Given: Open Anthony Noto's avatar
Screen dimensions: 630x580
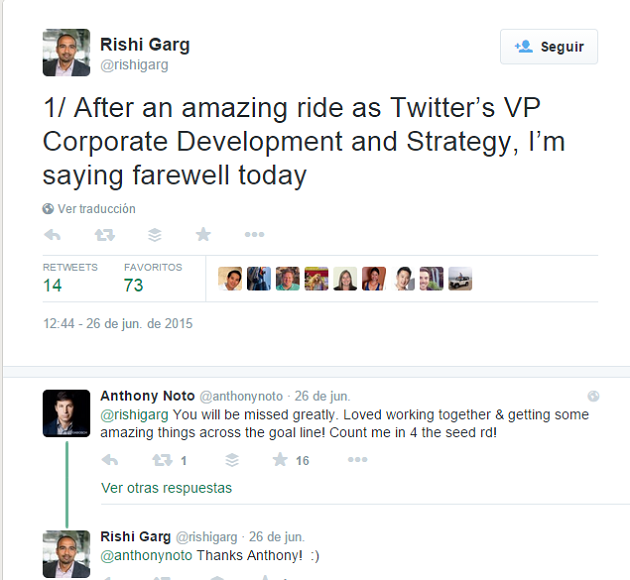Looking at the screenshot, I should [66, 412].
